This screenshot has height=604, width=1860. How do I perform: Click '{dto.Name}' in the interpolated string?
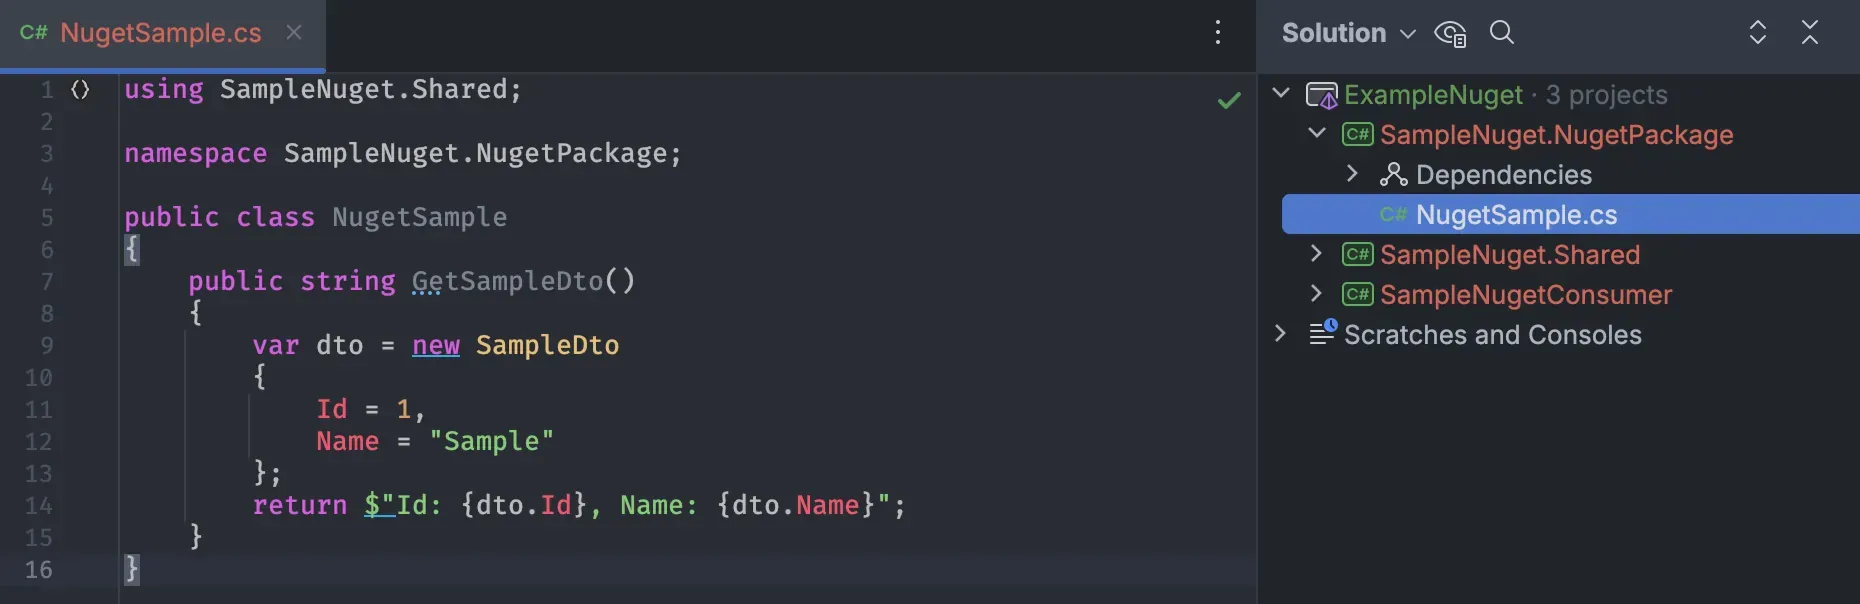coord(796,506)
